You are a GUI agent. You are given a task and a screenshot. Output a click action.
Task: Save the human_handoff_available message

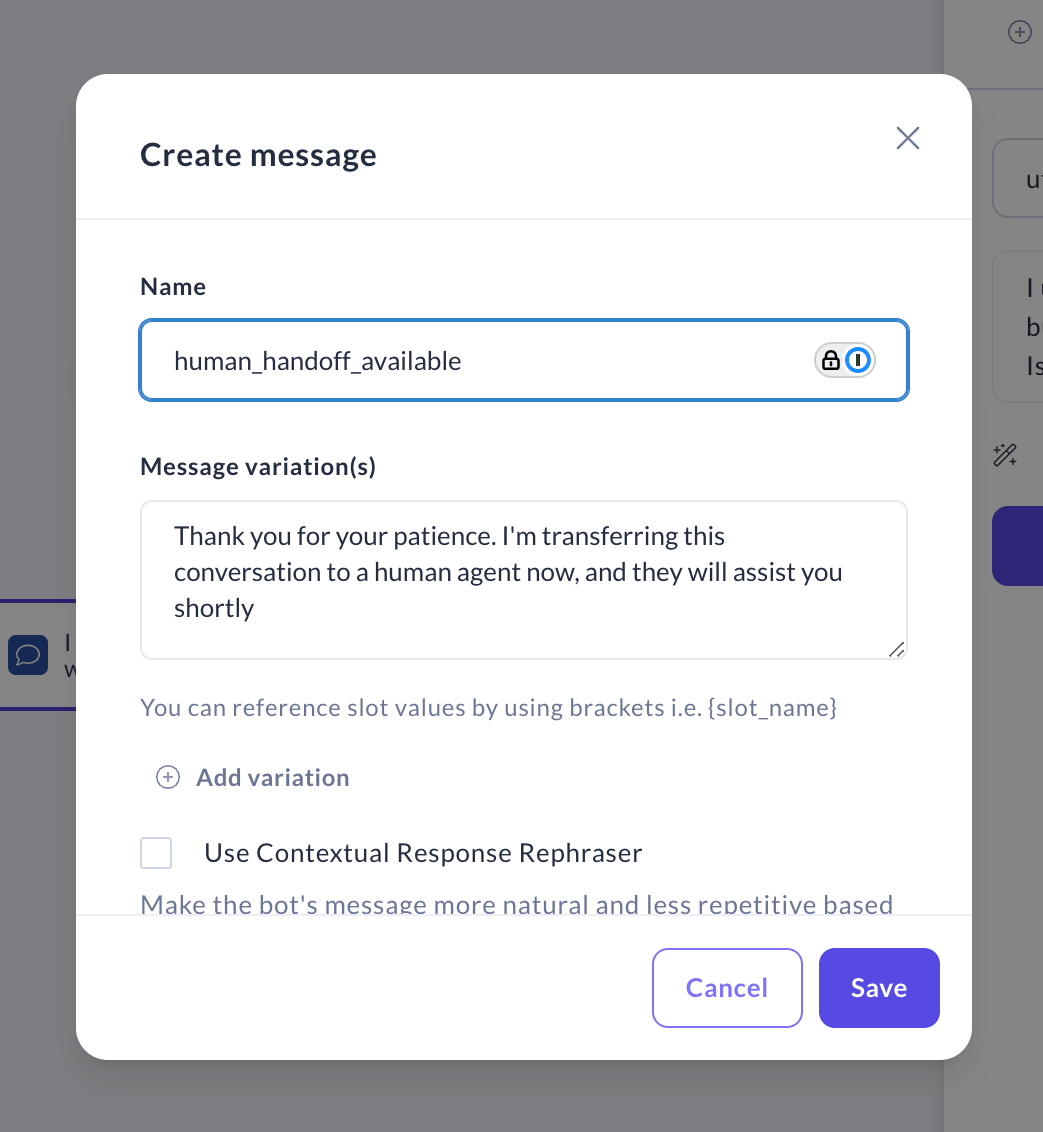[x=878, y=987]
